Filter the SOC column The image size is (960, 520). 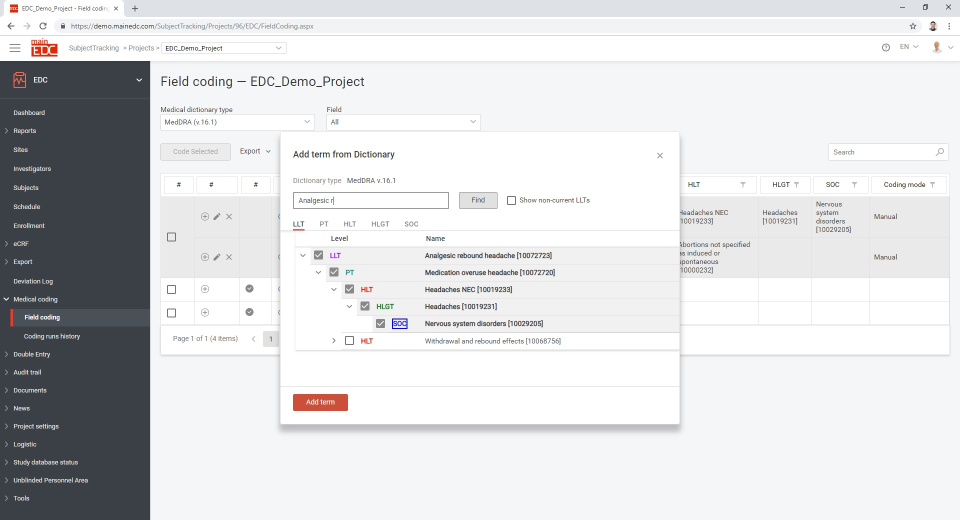[854, 184]
